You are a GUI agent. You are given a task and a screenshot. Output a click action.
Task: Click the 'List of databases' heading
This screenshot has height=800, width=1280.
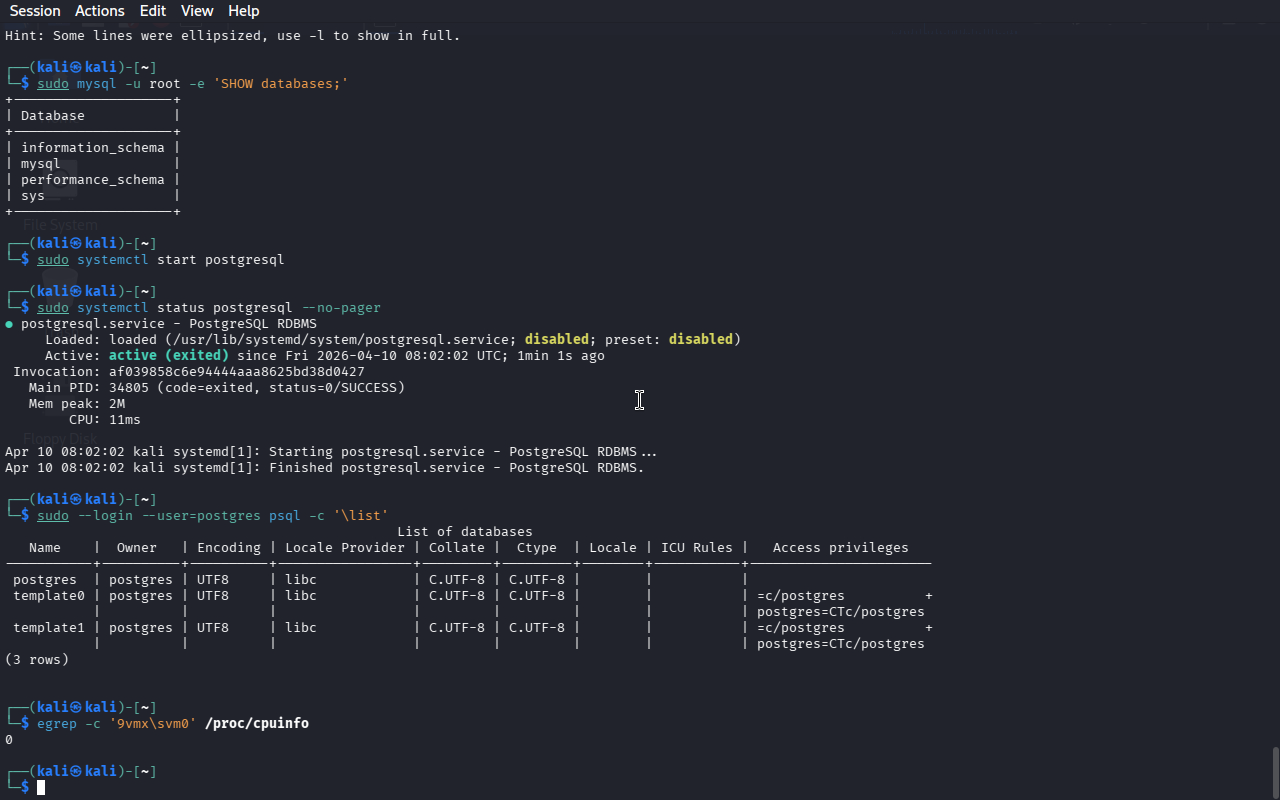click(x=464, y=532)
